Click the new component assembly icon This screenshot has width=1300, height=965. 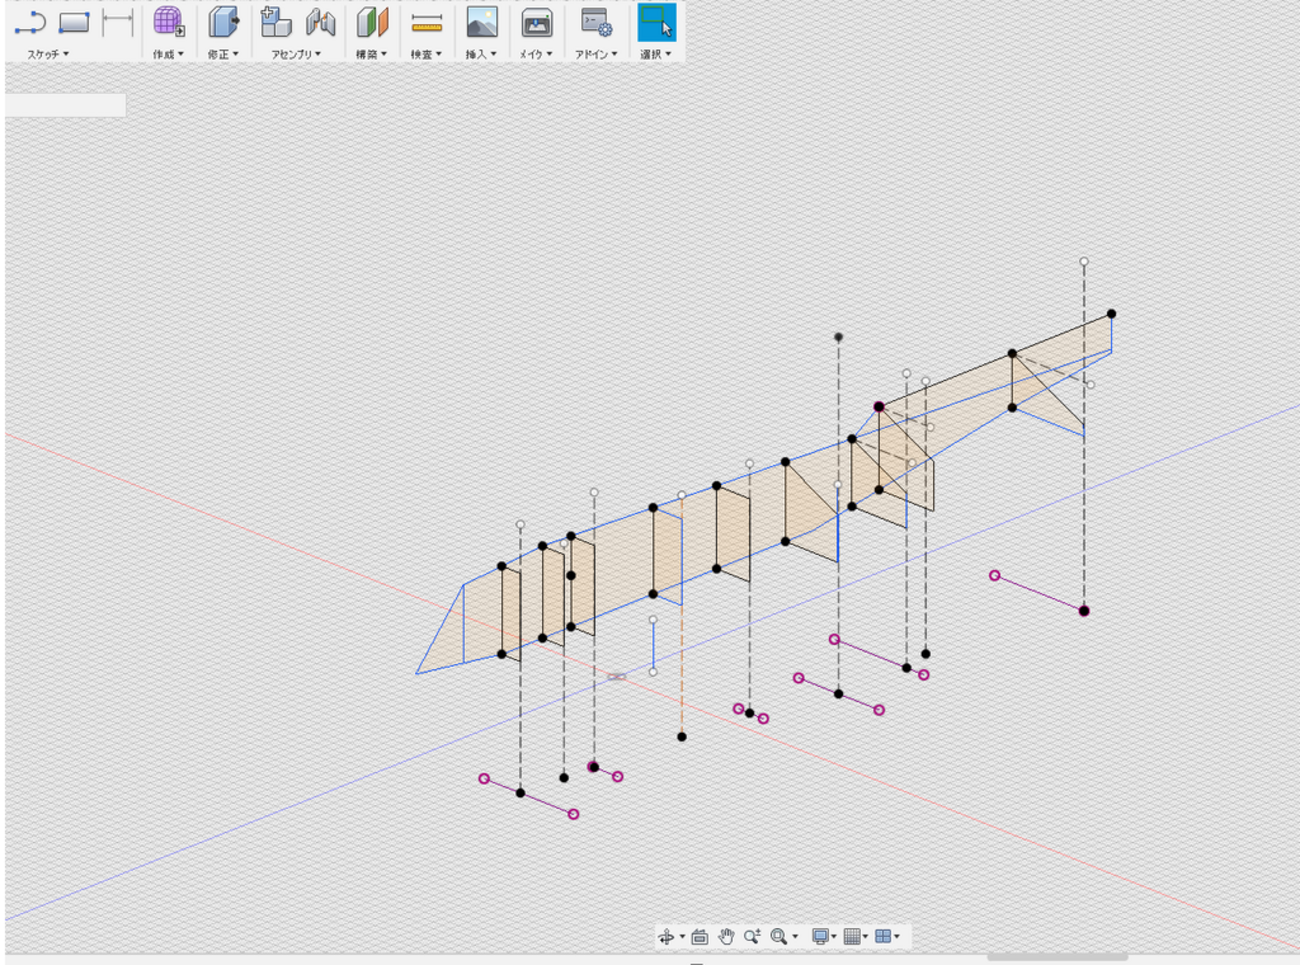point(275,22)
